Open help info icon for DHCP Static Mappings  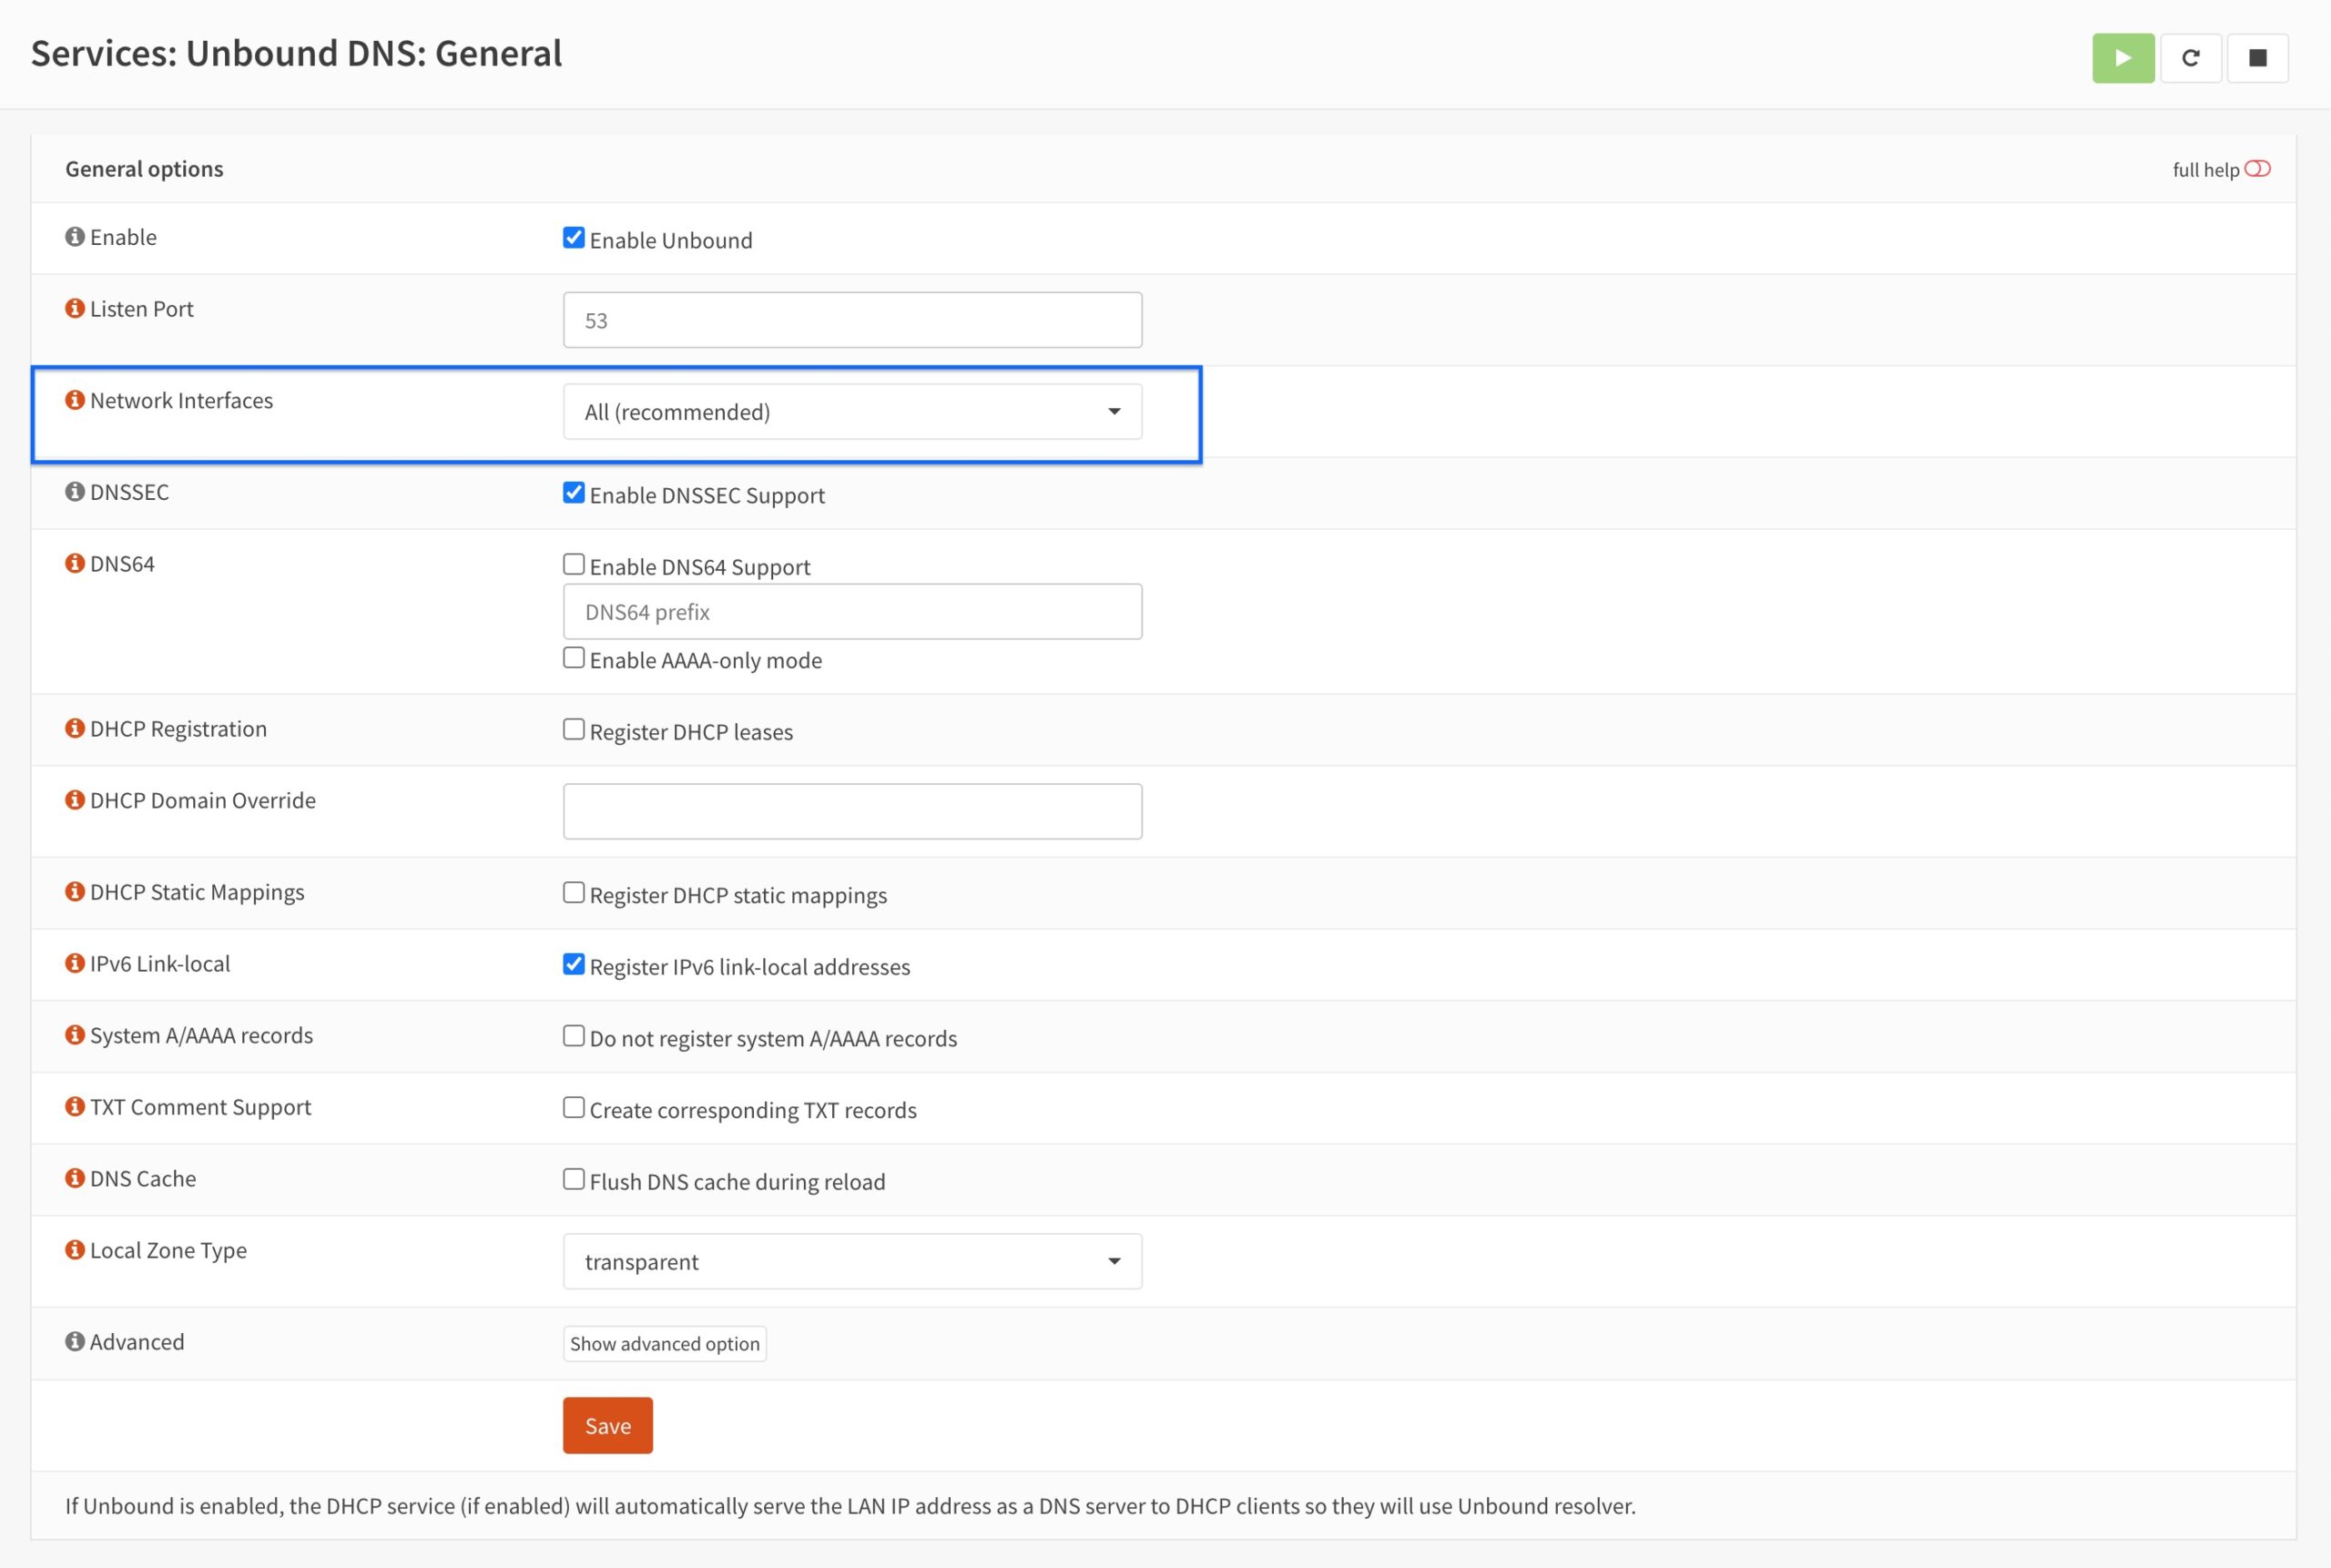tap(75, 892)
